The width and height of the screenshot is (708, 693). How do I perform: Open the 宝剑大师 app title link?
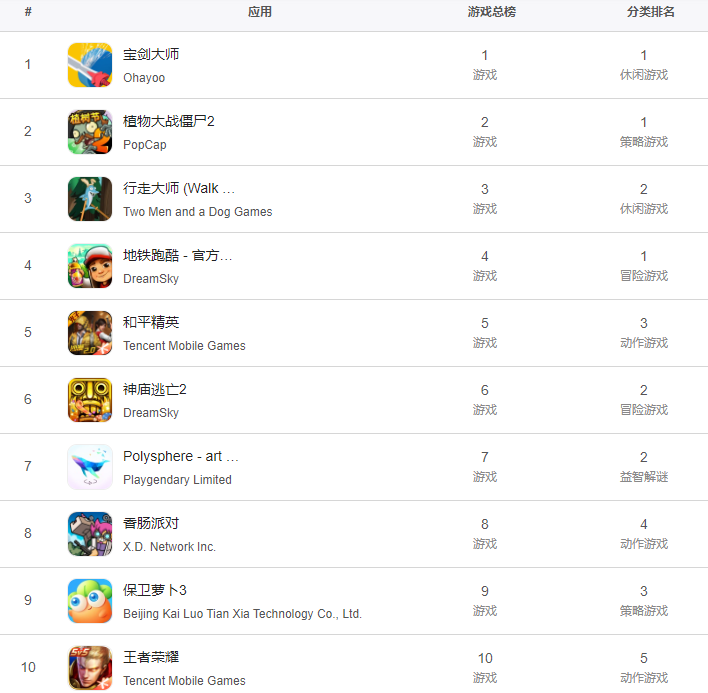[x=151, y=54]
